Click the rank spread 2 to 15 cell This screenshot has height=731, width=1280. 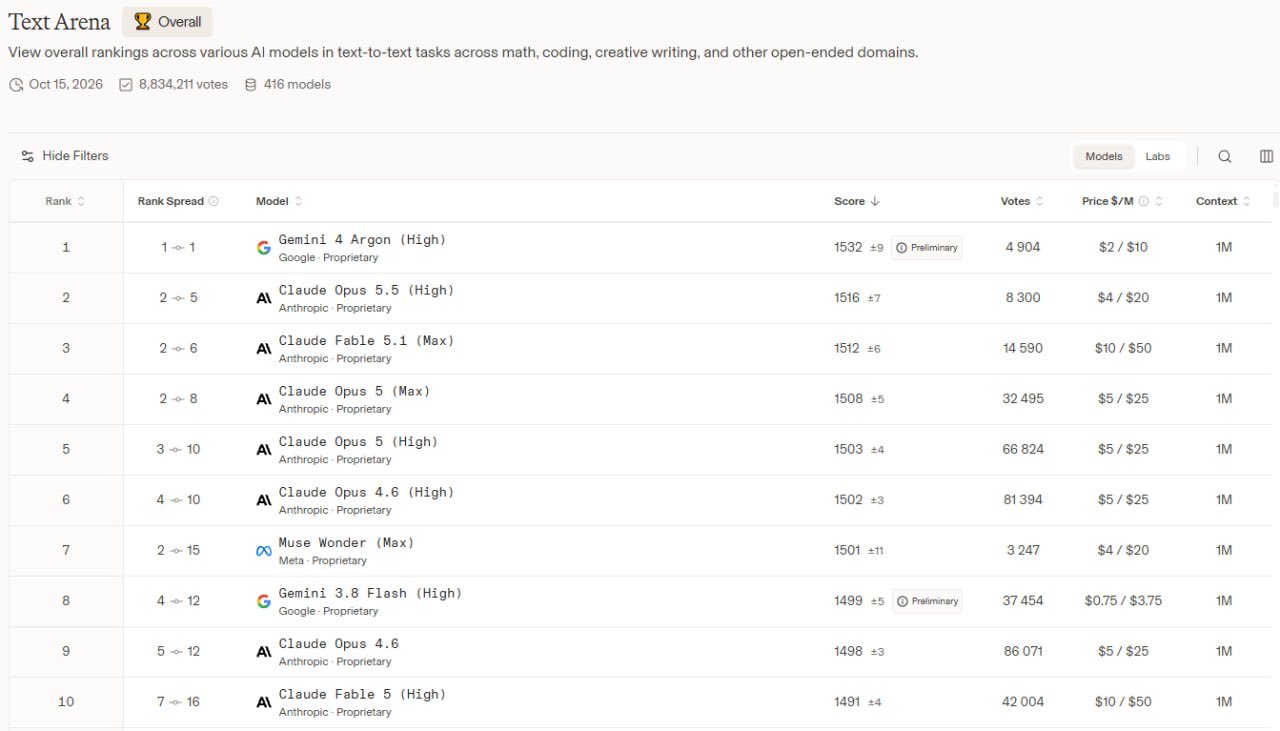[x=178, y=550]
